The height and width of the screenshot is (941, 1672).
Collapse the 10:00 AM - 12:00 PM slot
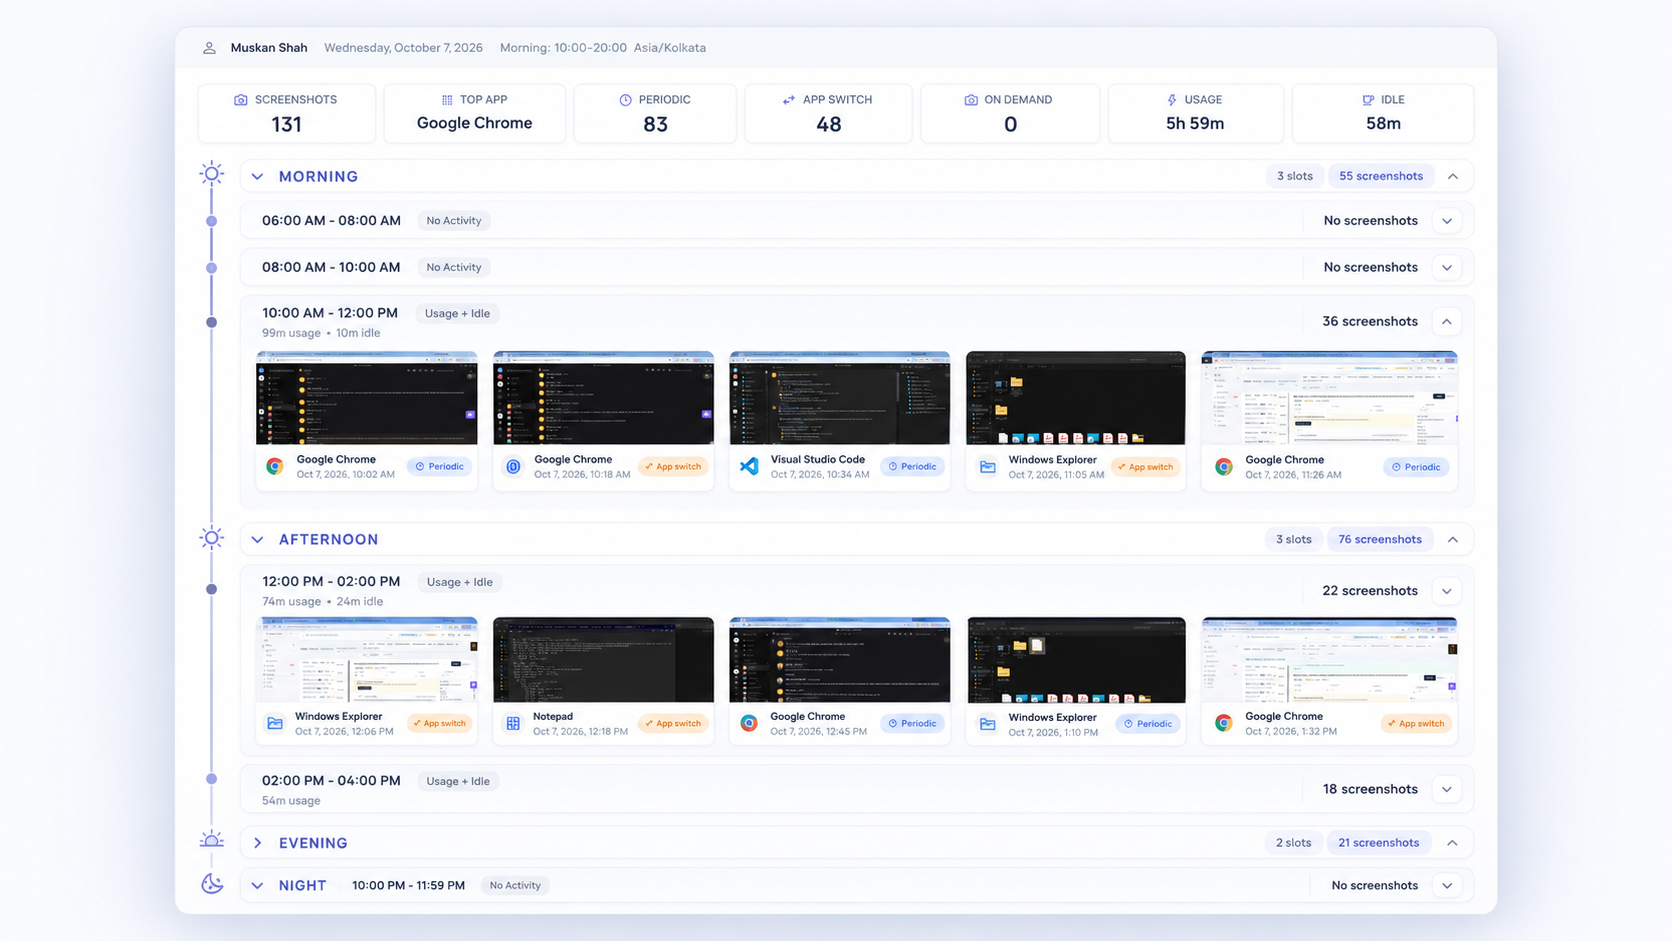click(1447, 321)
